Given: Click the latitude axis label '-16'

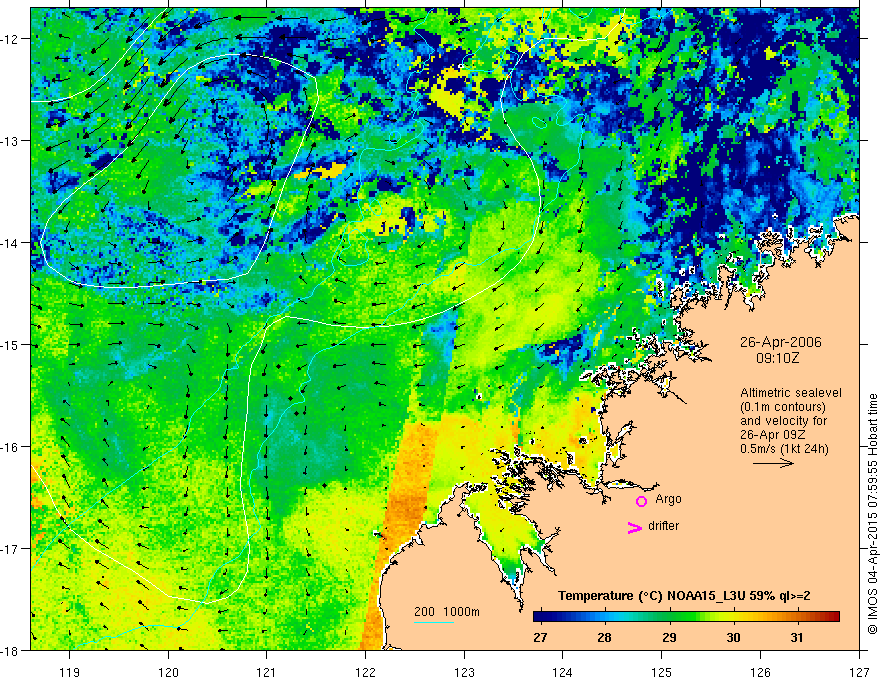Looking at the screenshot, I should (x=11, y=447).
